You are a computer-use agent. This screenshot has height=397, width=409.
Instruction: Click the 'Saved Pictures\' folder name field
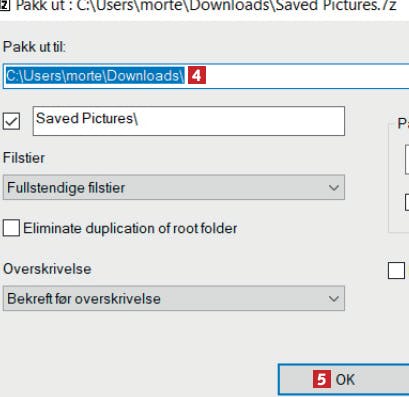(189, 121)
